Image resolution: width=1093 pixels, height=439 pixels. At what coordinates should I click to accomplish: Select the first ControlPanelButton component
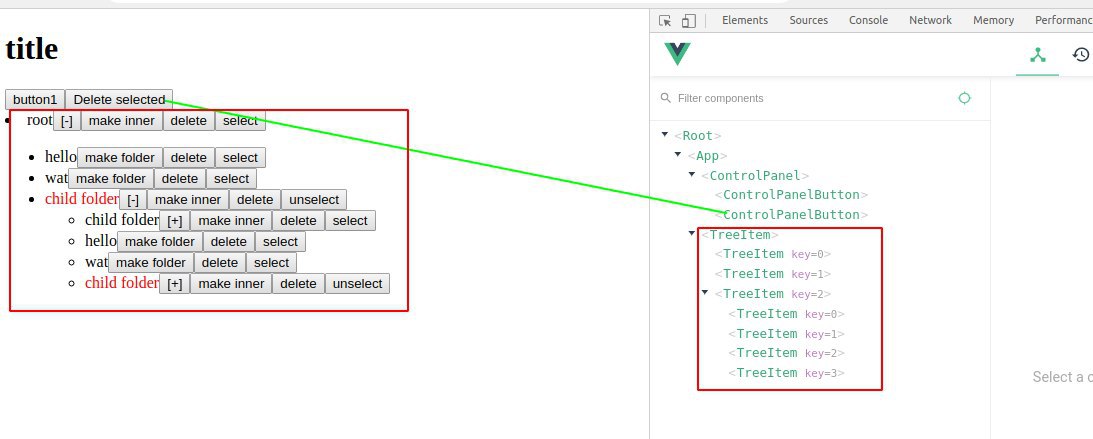[791, 194]
